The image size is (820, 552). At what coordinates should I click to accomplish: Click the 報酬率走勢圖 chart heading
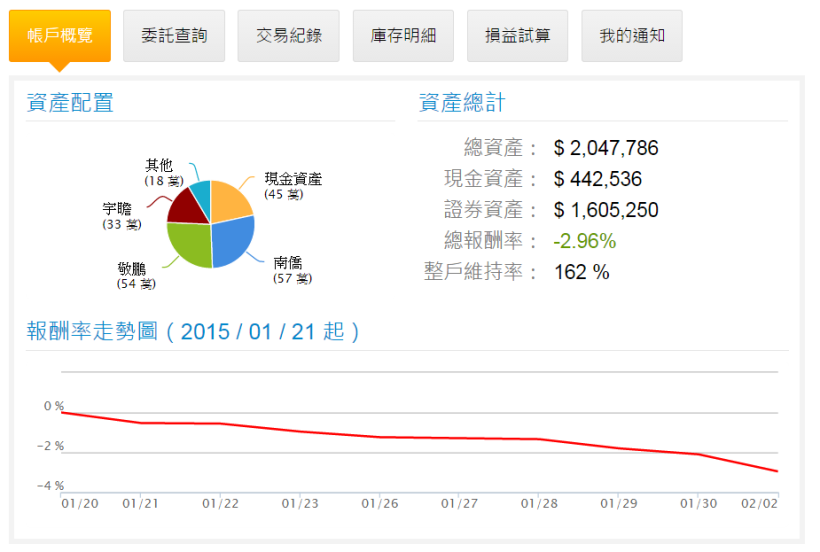193,331
